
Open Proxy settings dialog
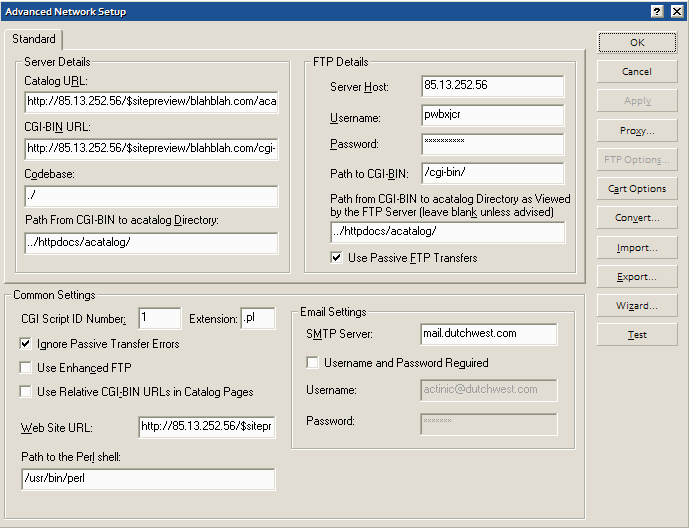(x=637, y=131)
